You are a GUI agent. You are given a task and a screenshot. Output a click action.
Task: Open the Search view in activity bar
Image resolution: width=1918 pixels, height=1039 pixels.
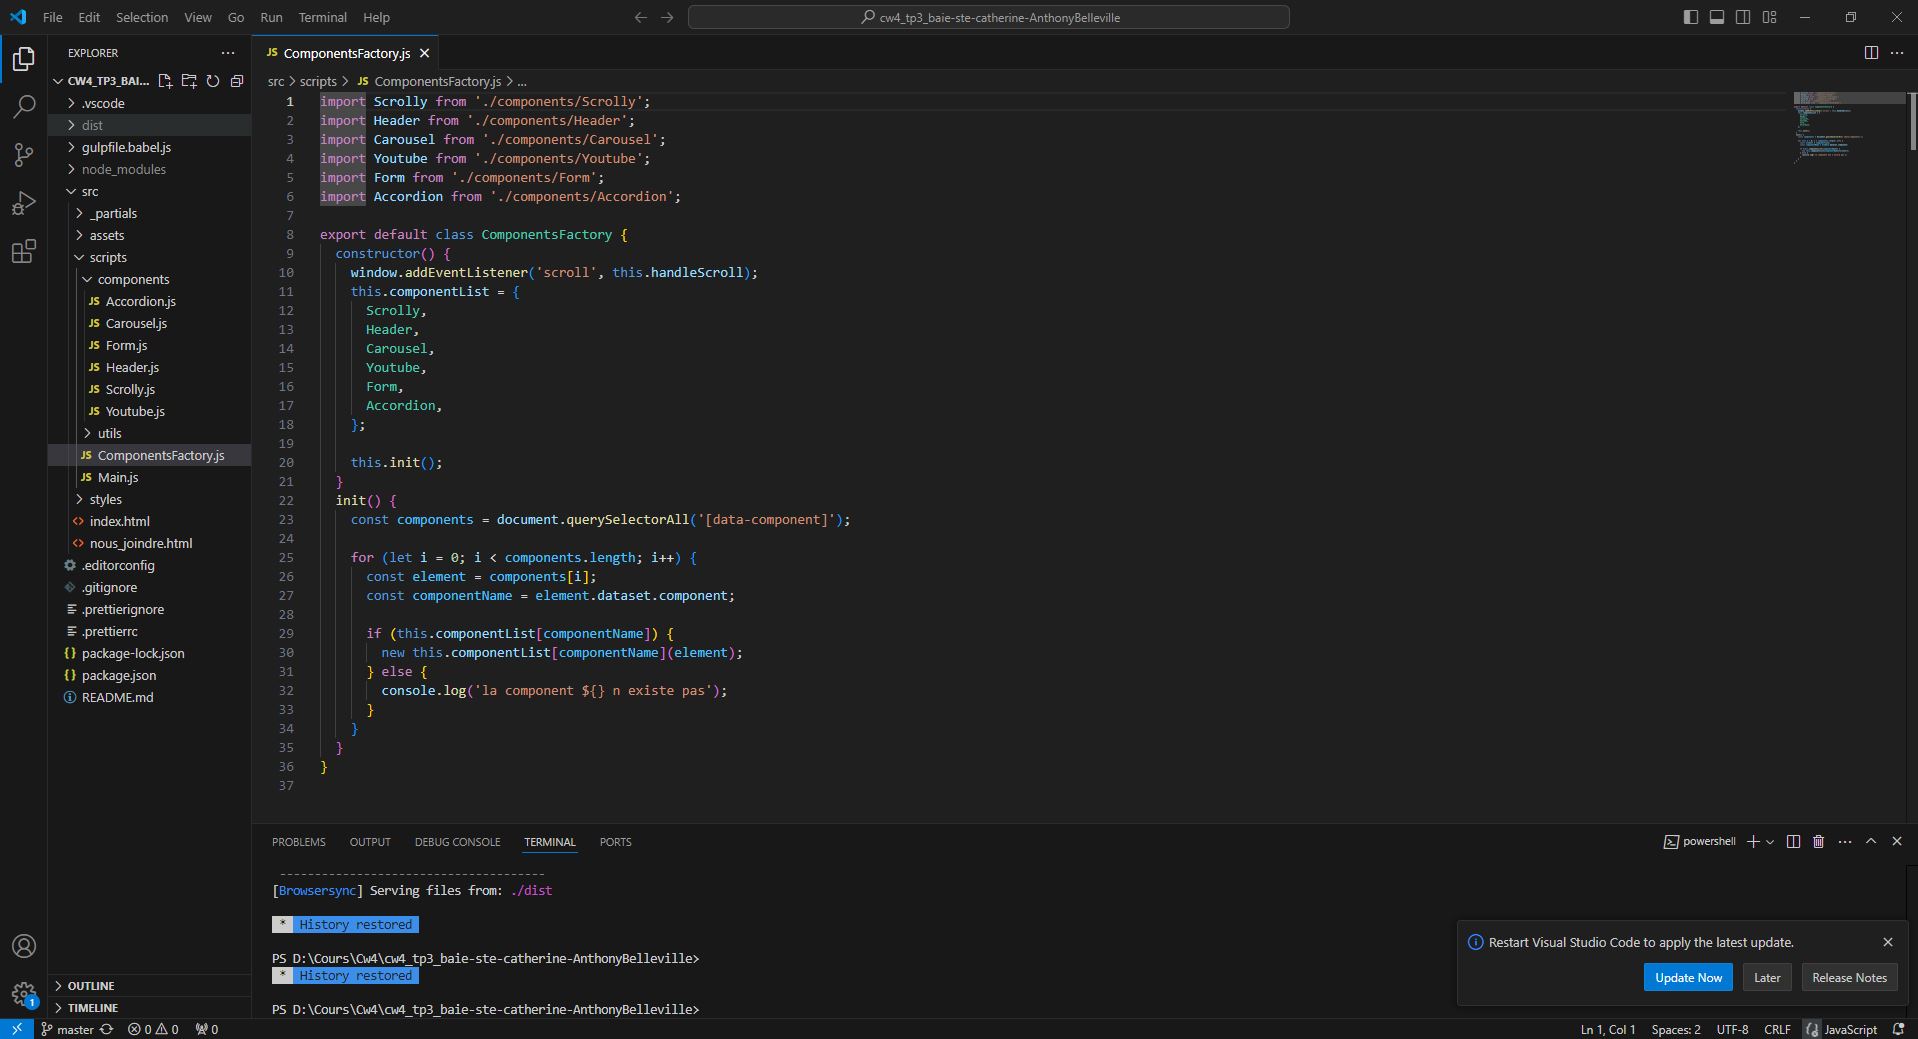[x=23, y=107]
